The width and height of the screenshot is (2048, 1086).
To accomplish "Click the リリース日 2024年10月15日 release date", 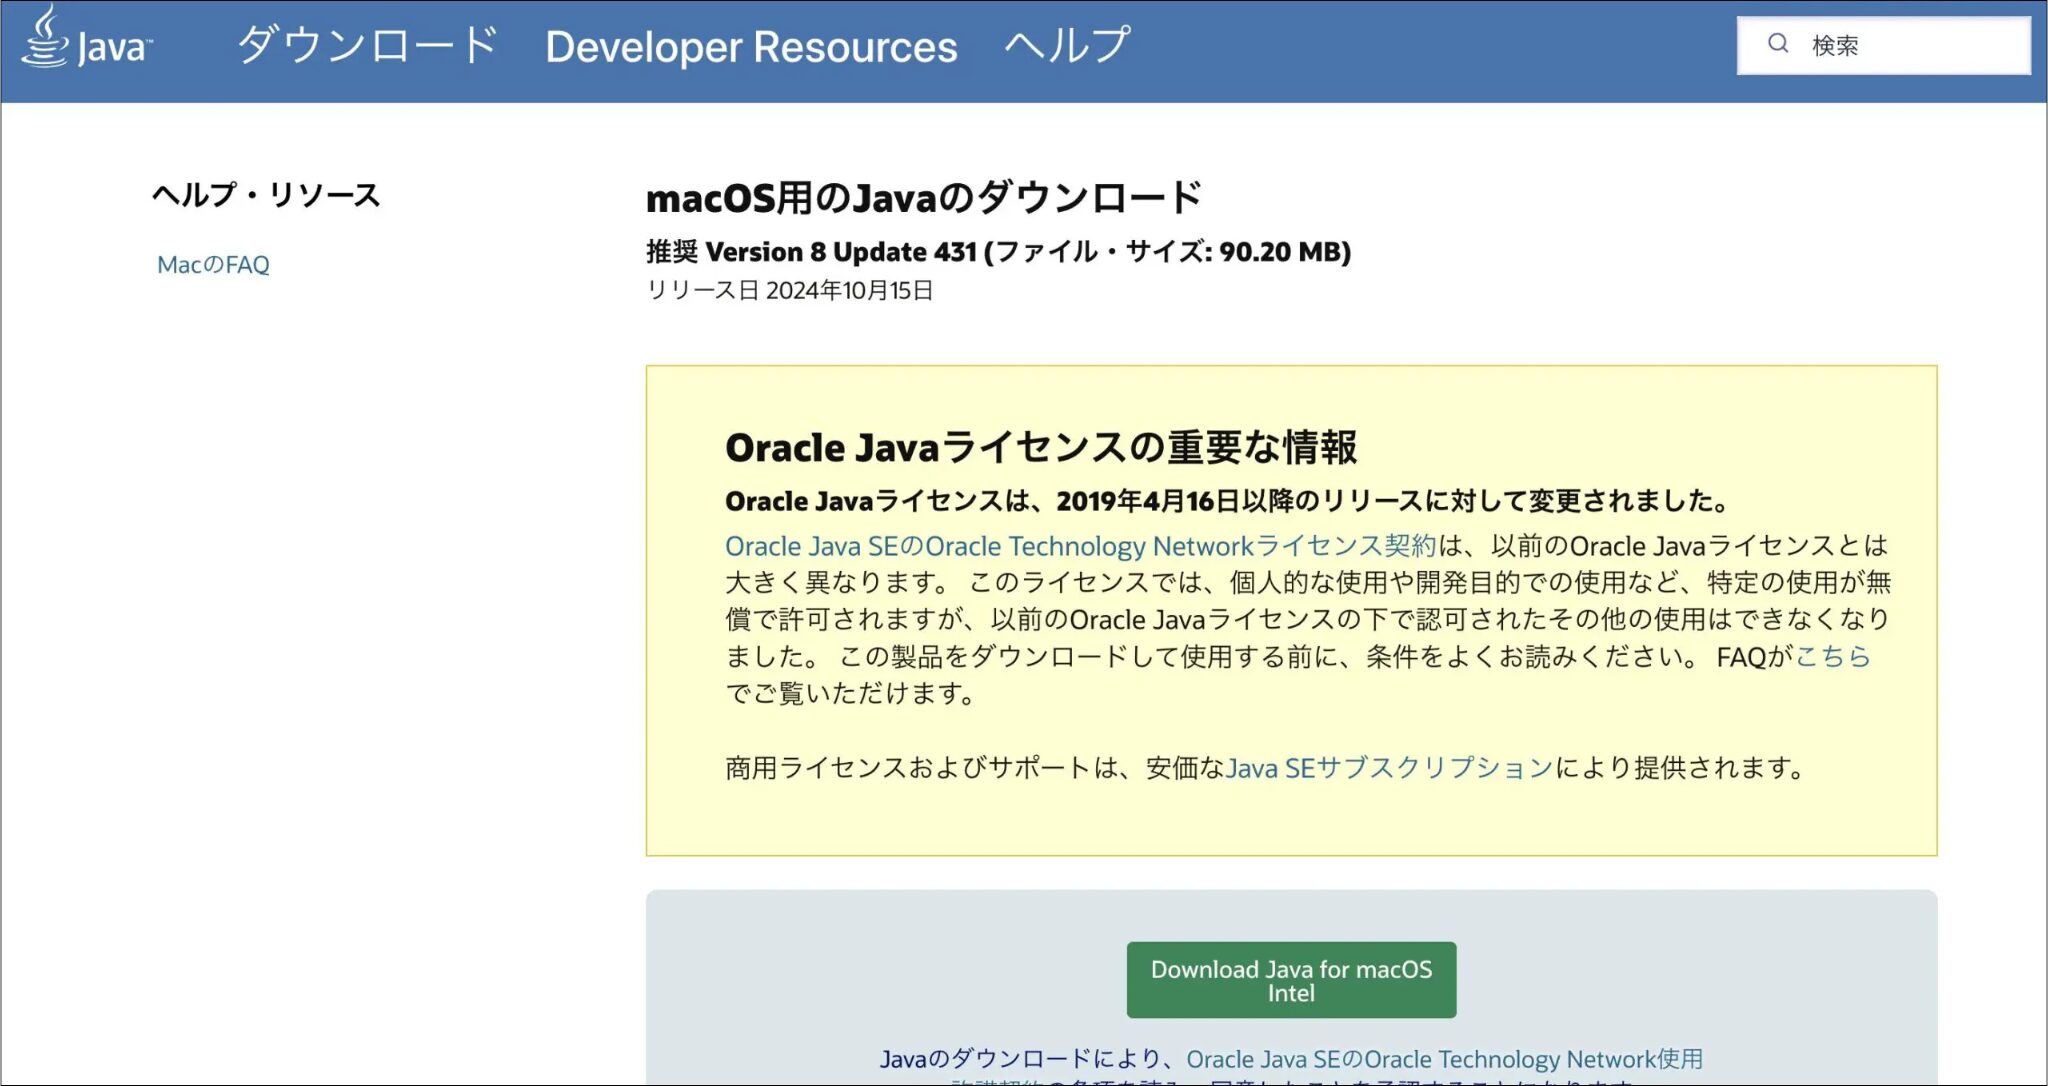I will tap(789, 291).
